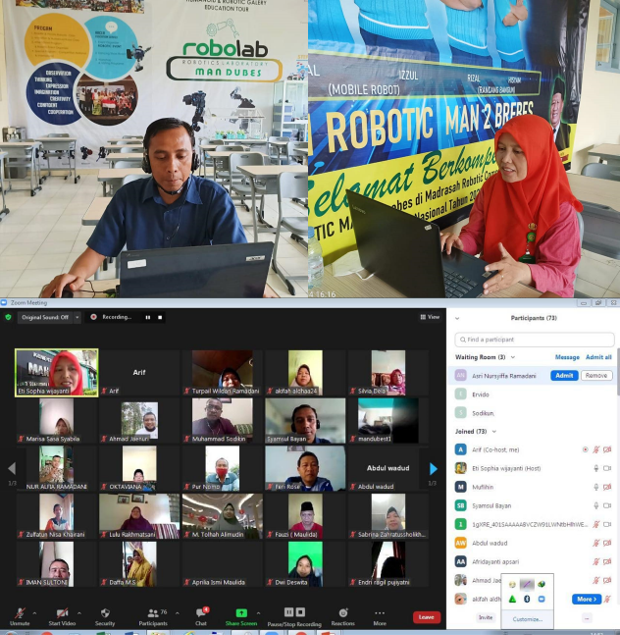
Task: Click recording indicator on Arif's row
Action: pos(585,450)
